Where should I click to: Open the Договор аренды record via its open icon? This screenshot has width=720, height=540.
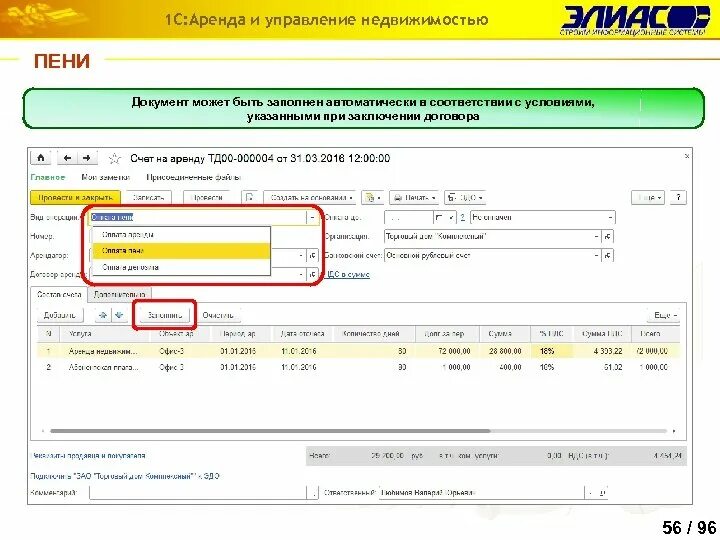(x=312, y=275)
